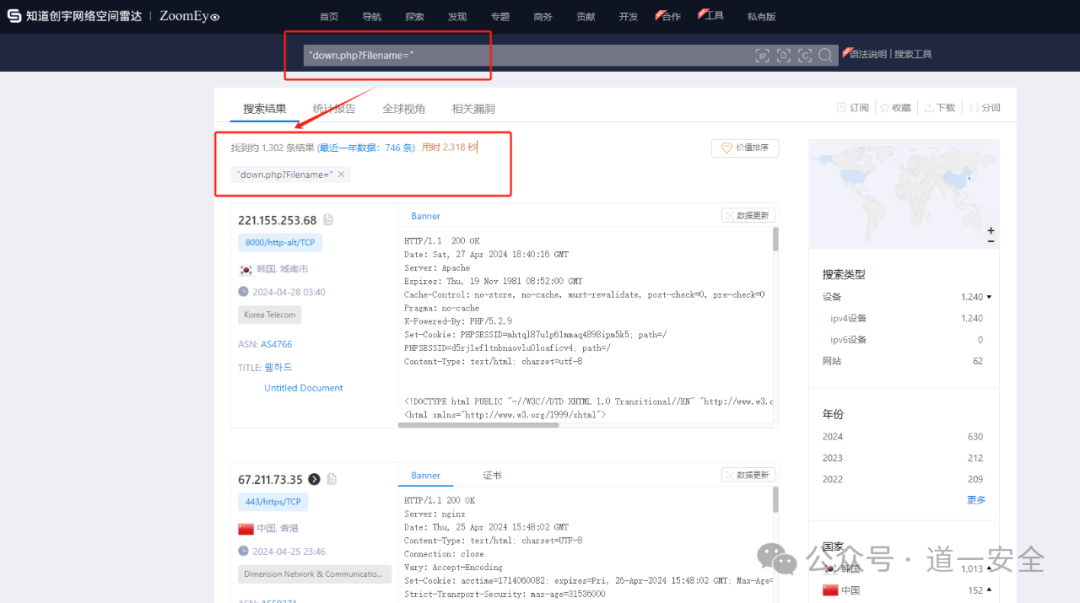Screen dimensions: 1080x603
Task: Open the 合作 menu item
Action: click(x=669, y=17)
